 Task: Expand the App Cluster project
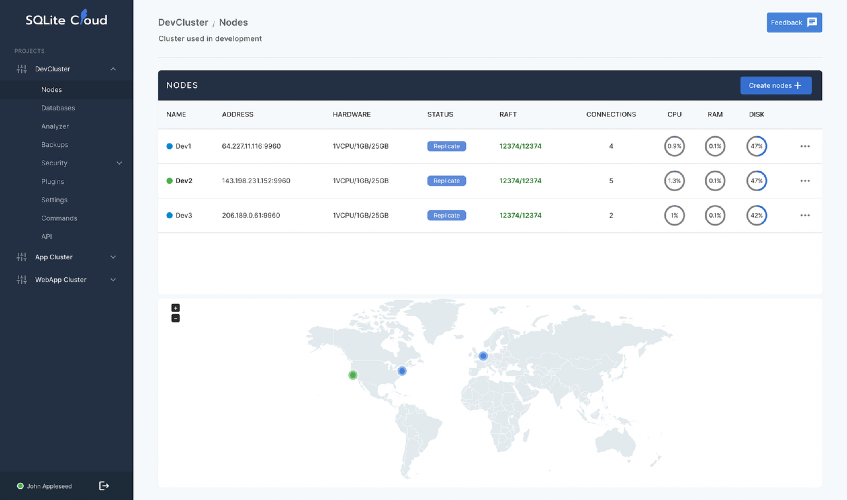point(113,257)
